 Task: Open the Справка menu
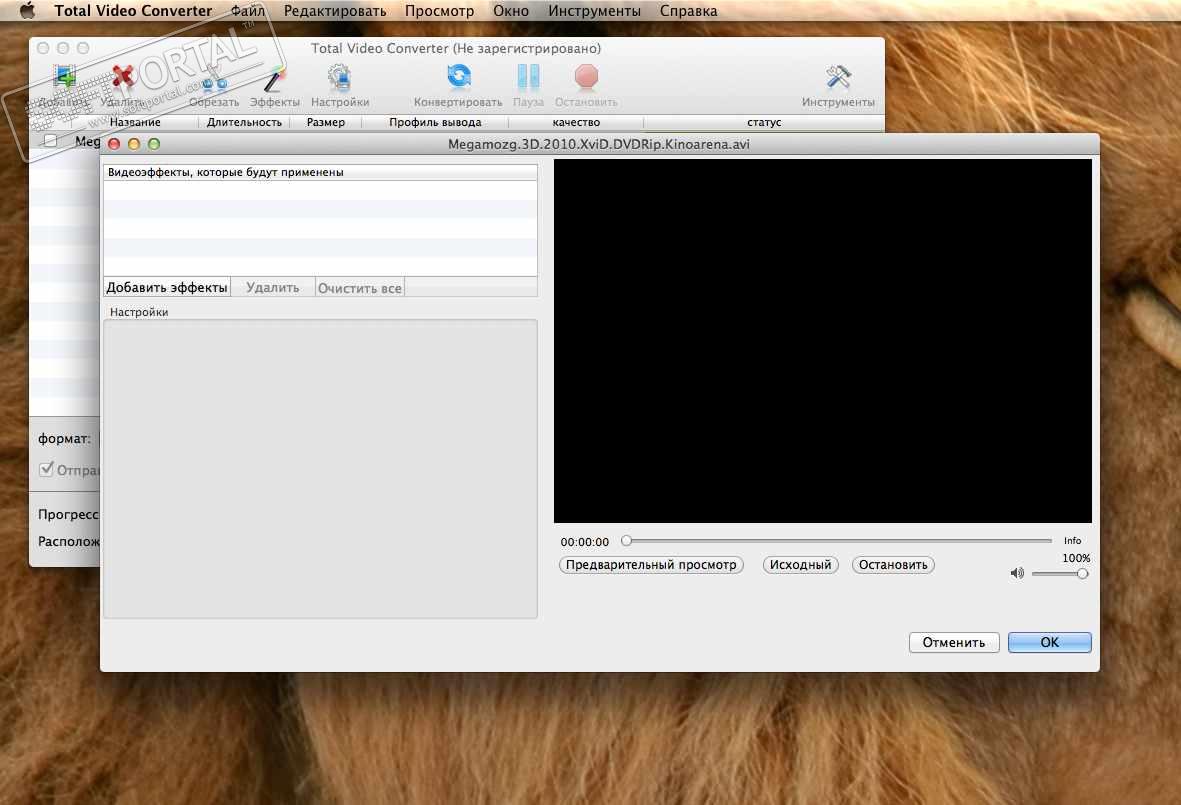coord(688,11)
